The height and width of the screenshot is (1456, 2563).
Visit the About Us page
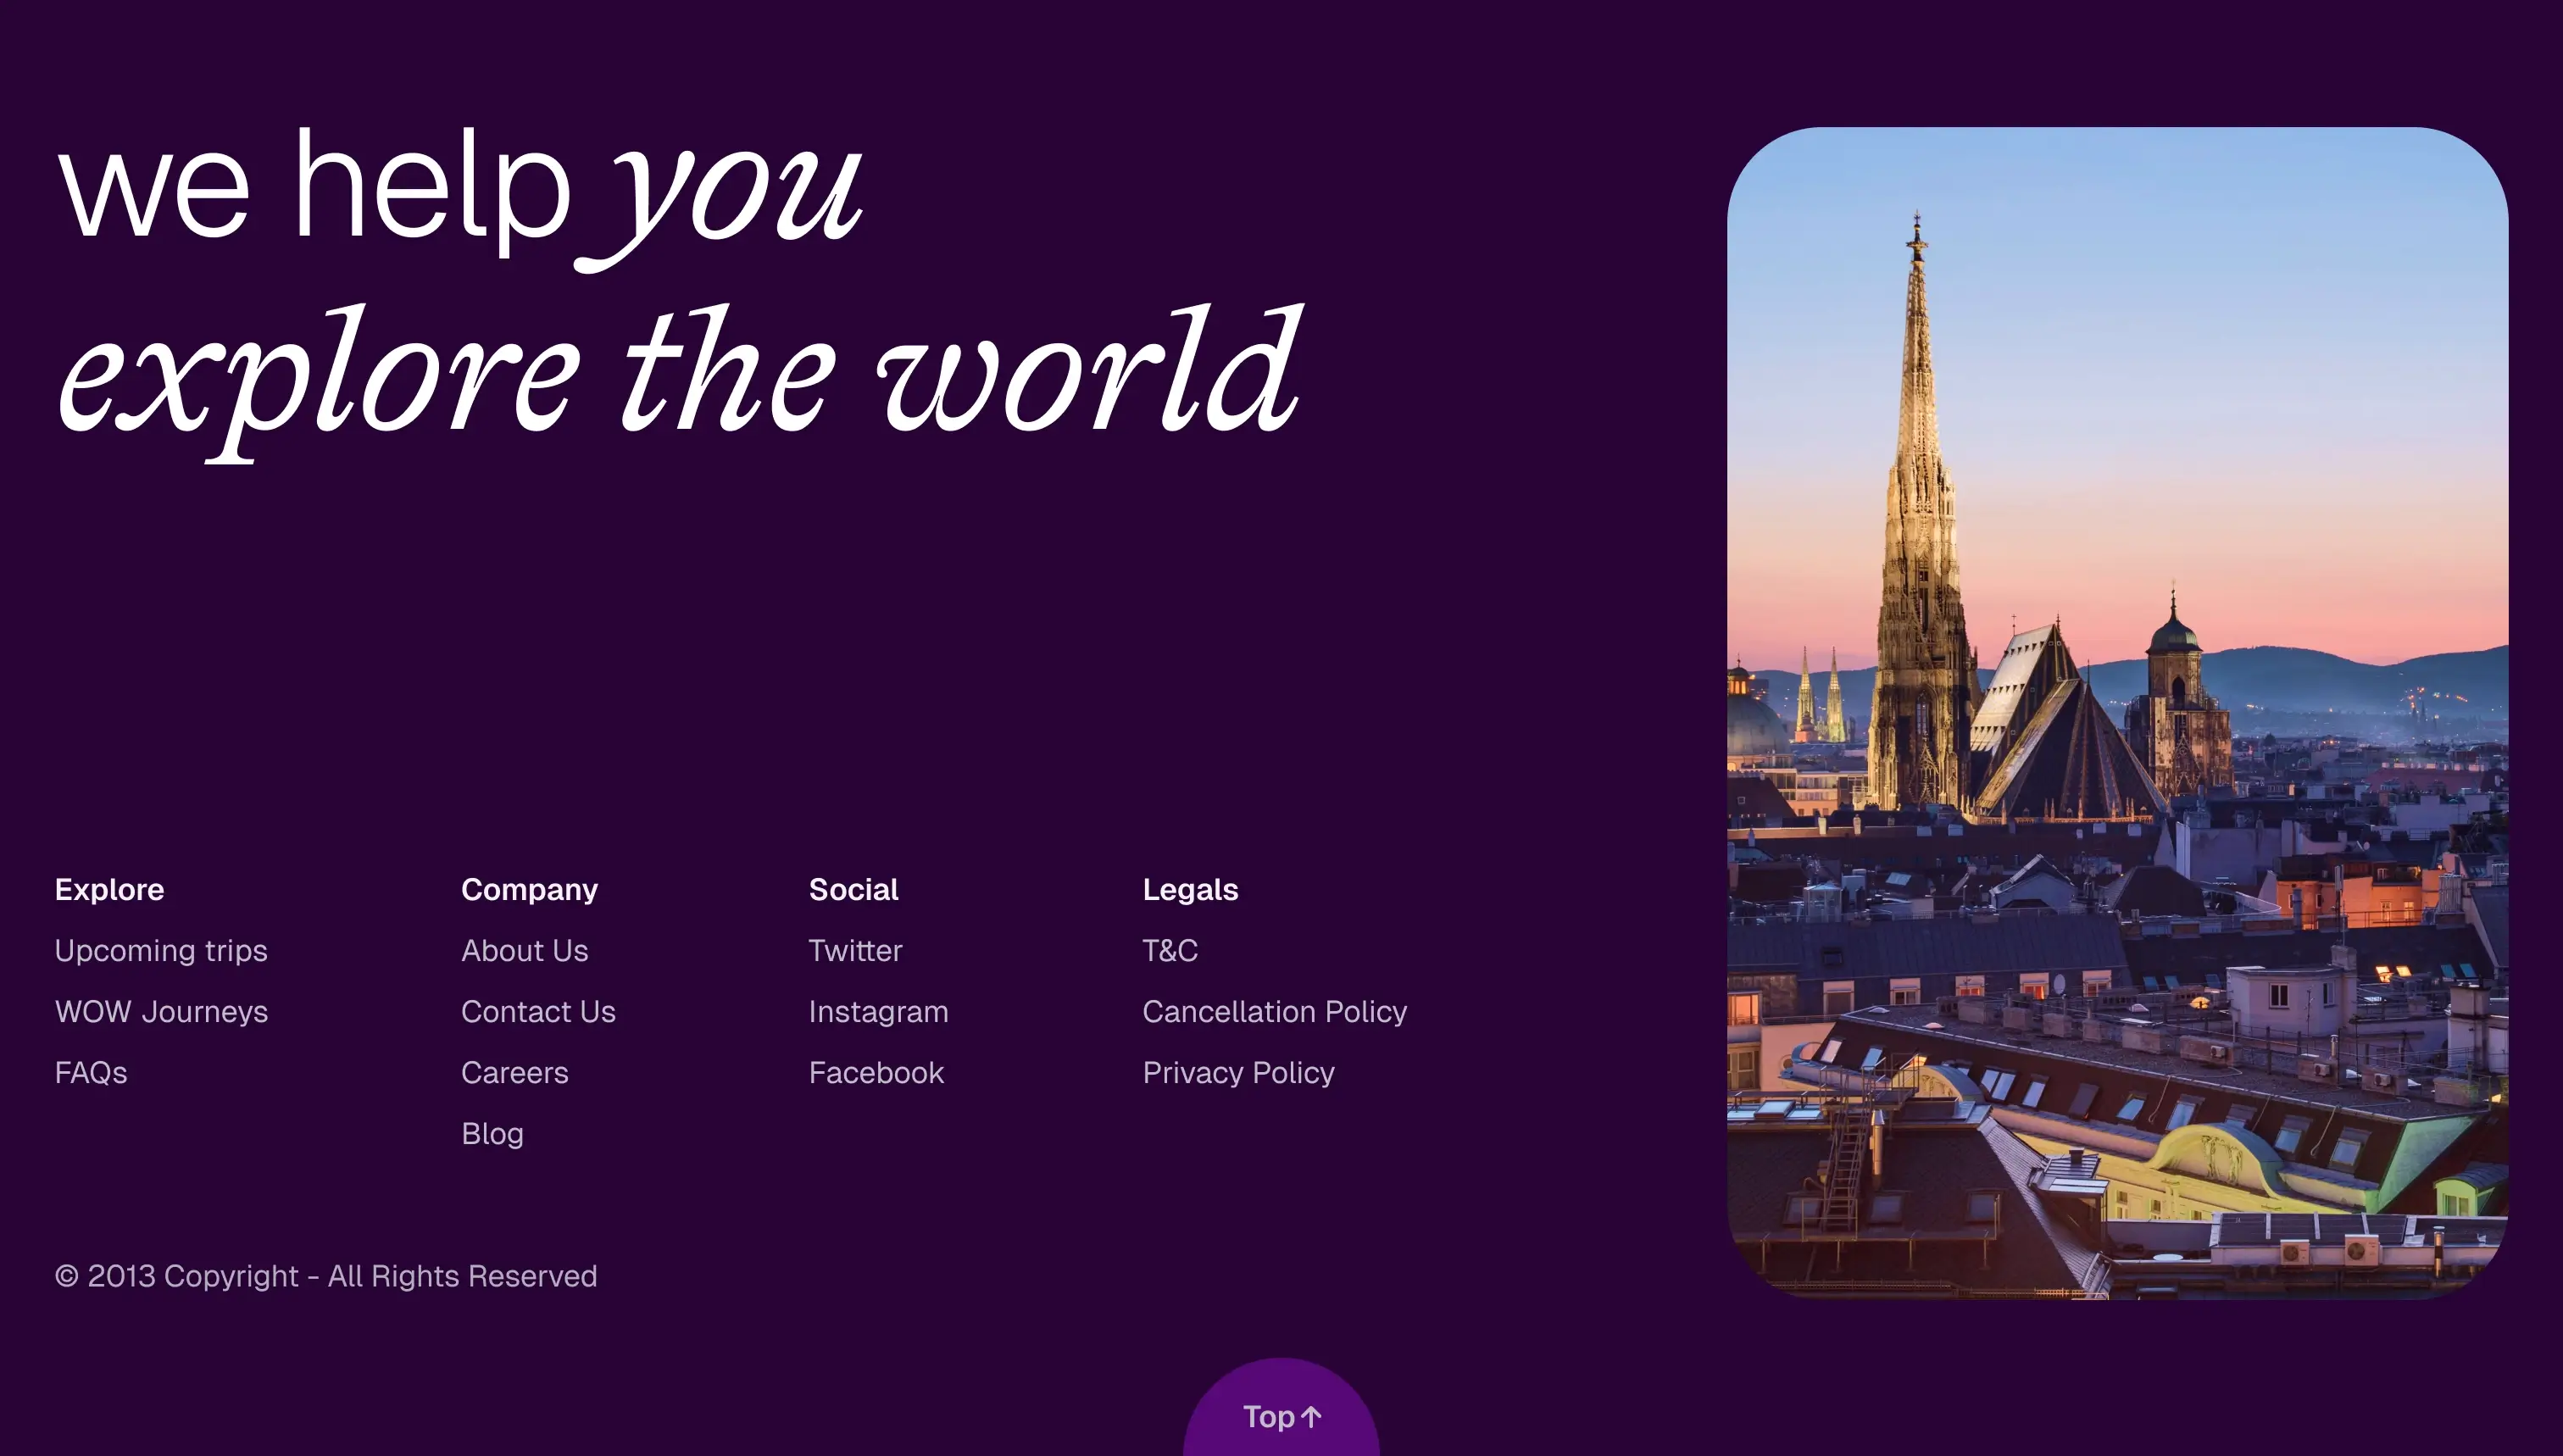524,950
